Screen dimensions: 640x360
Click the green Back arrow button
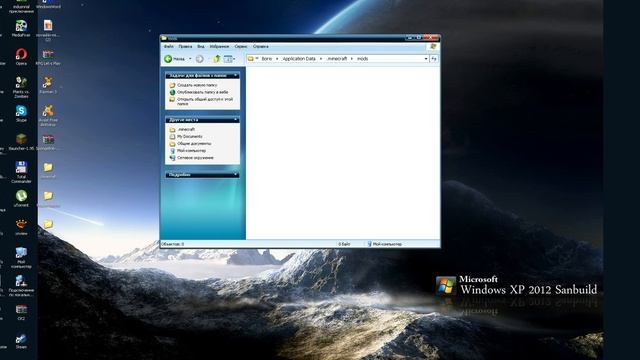(168, 59)
